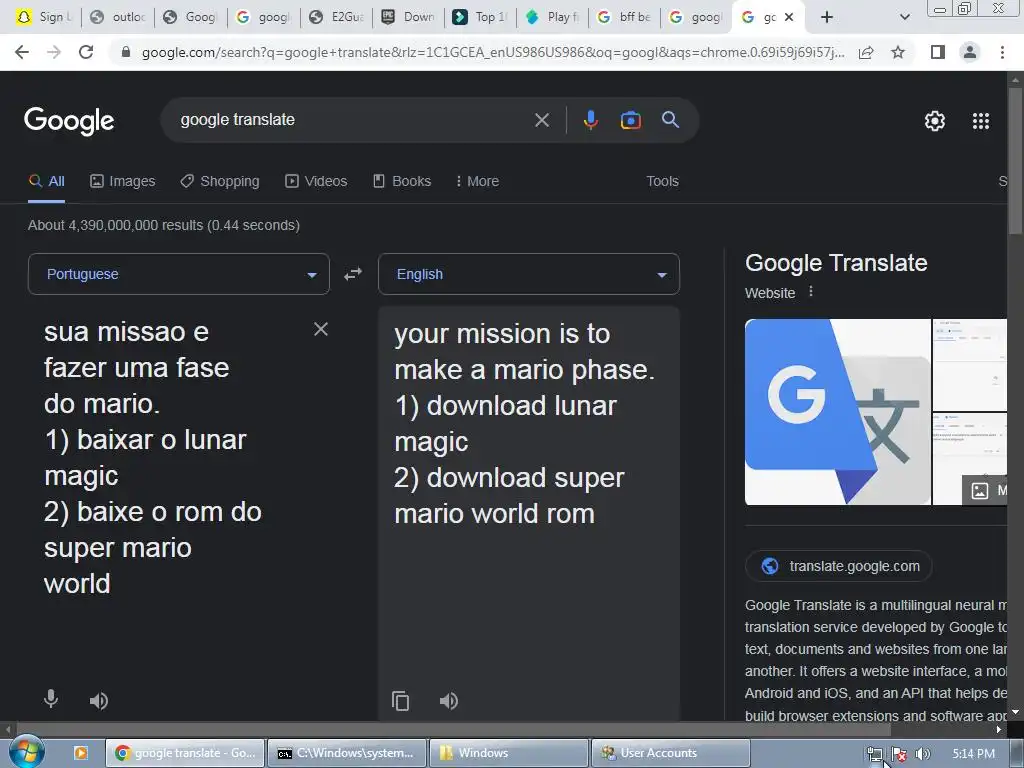
Task: Go back with the browser back arrow
Action: 22,52
